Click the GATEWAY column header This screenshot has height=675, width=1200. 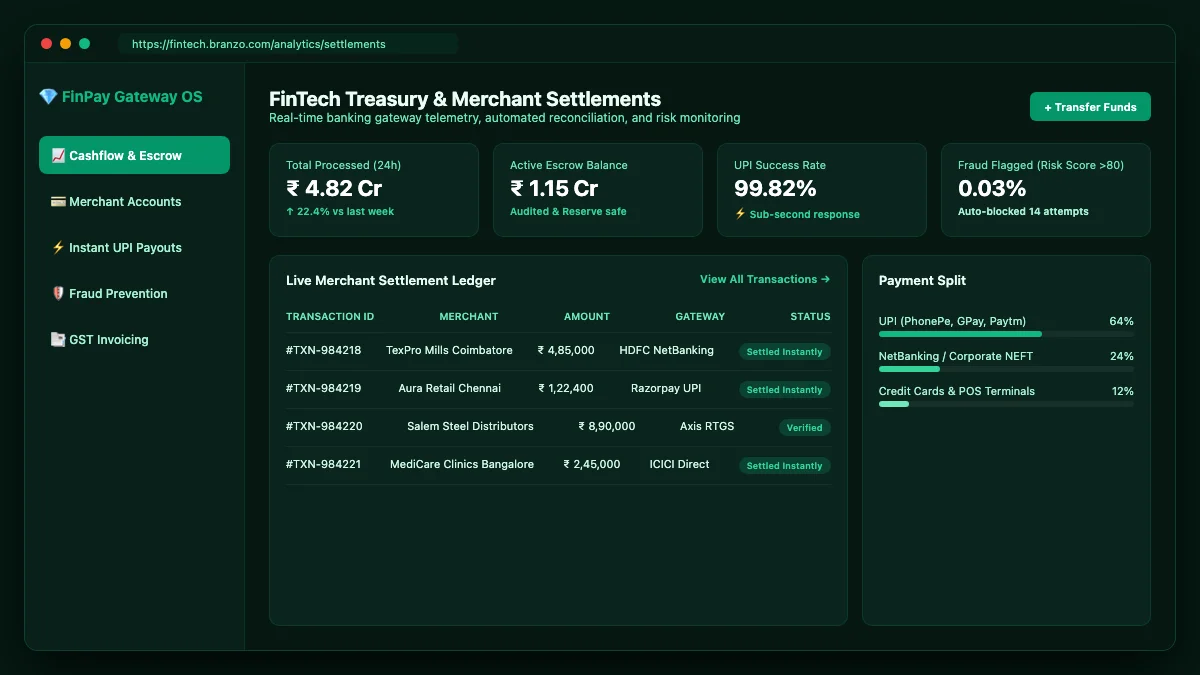(x=700, y=317)
